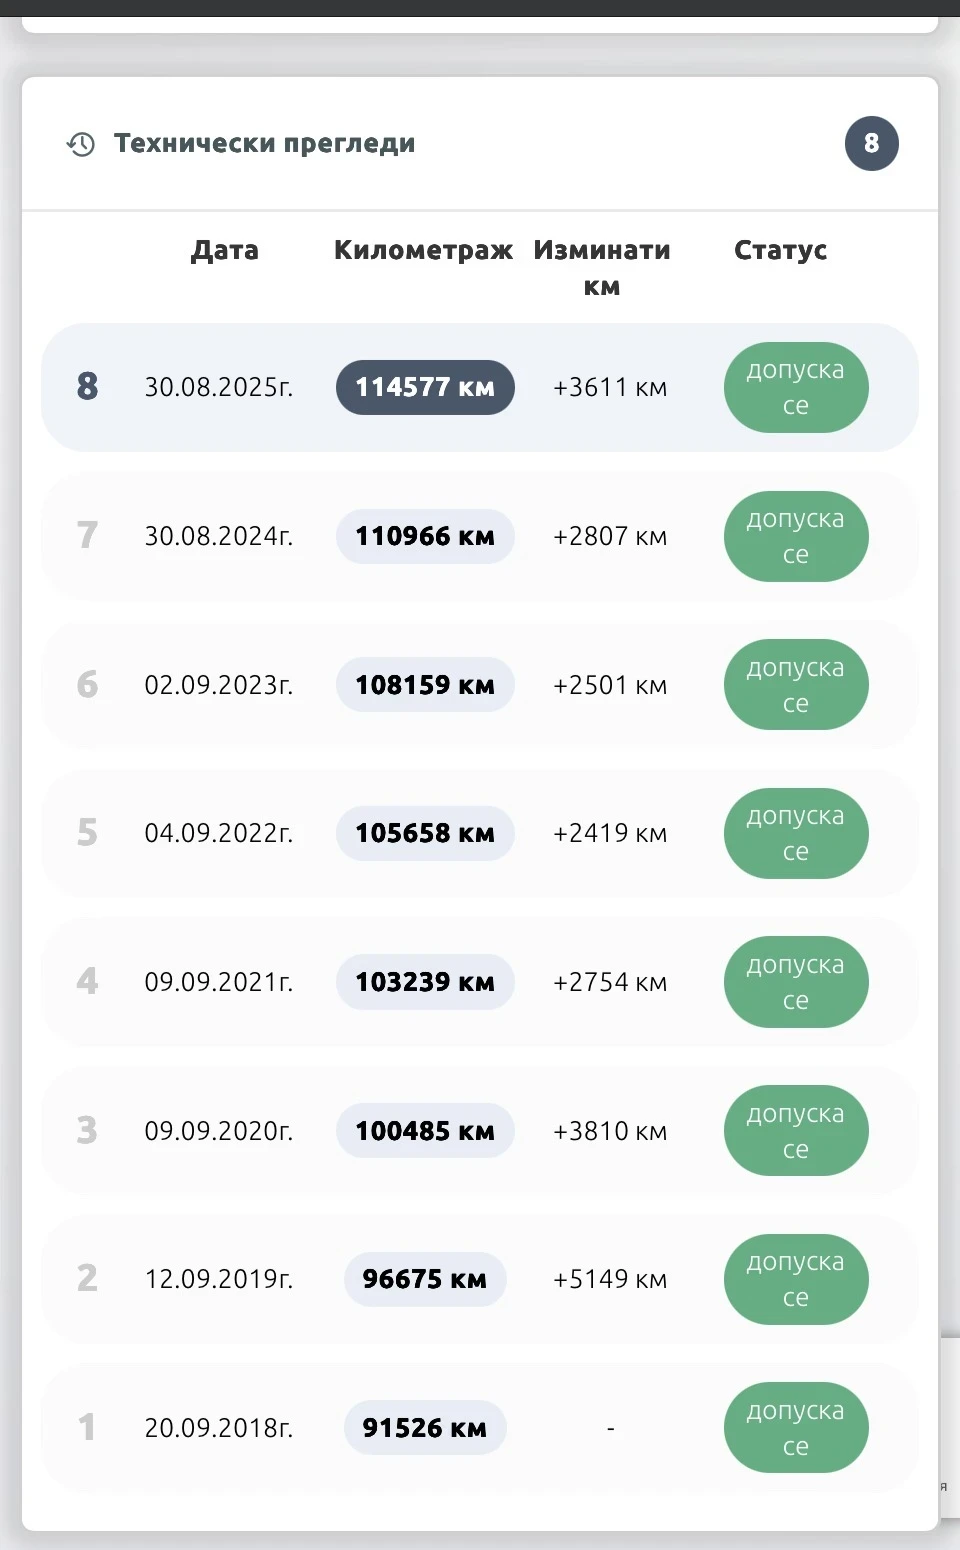This screenshot has width=960, height=1550.
Task: Click the history clock icon
Action: (x=81, y=144)
